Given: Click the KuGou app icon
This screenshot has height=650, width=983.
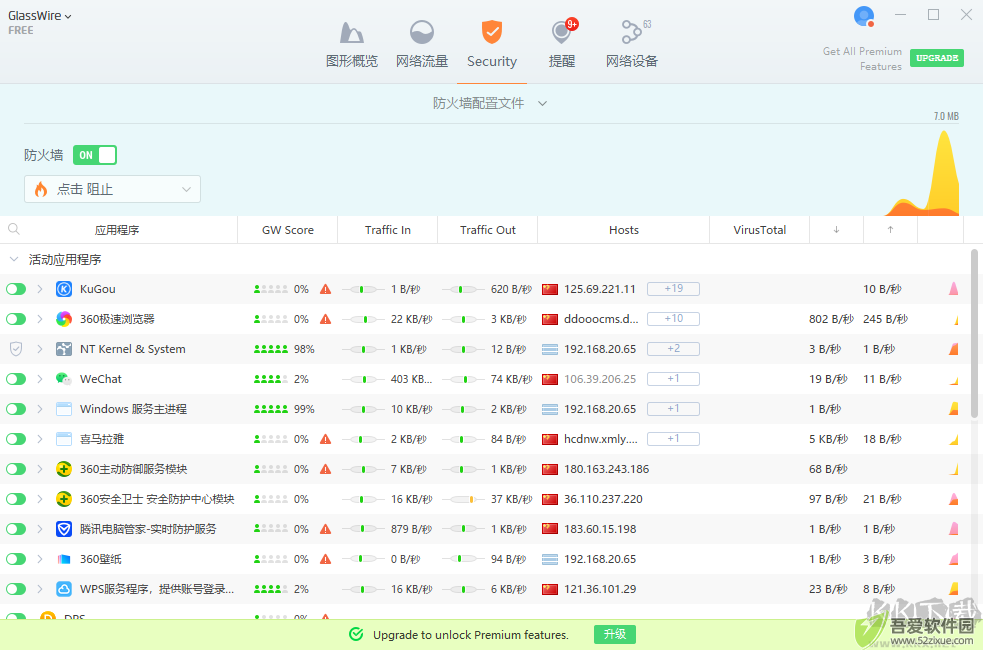Looking at the screenshot, I should coord(64,289).
